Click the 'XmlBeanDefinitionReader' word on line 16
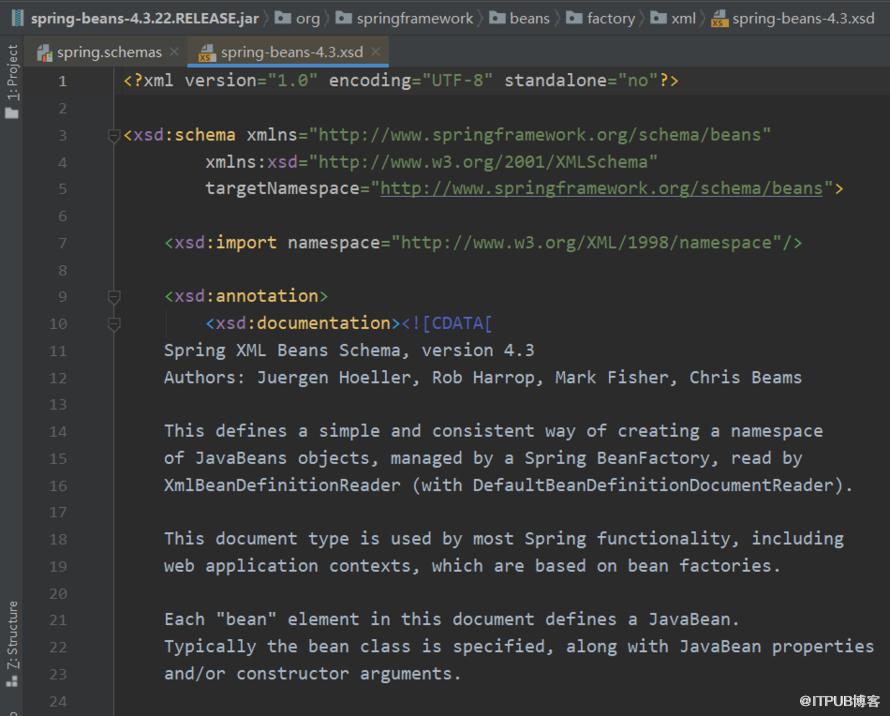Image resolution: width=890 pixels, height=716 pixels. [x=282, y=485]
